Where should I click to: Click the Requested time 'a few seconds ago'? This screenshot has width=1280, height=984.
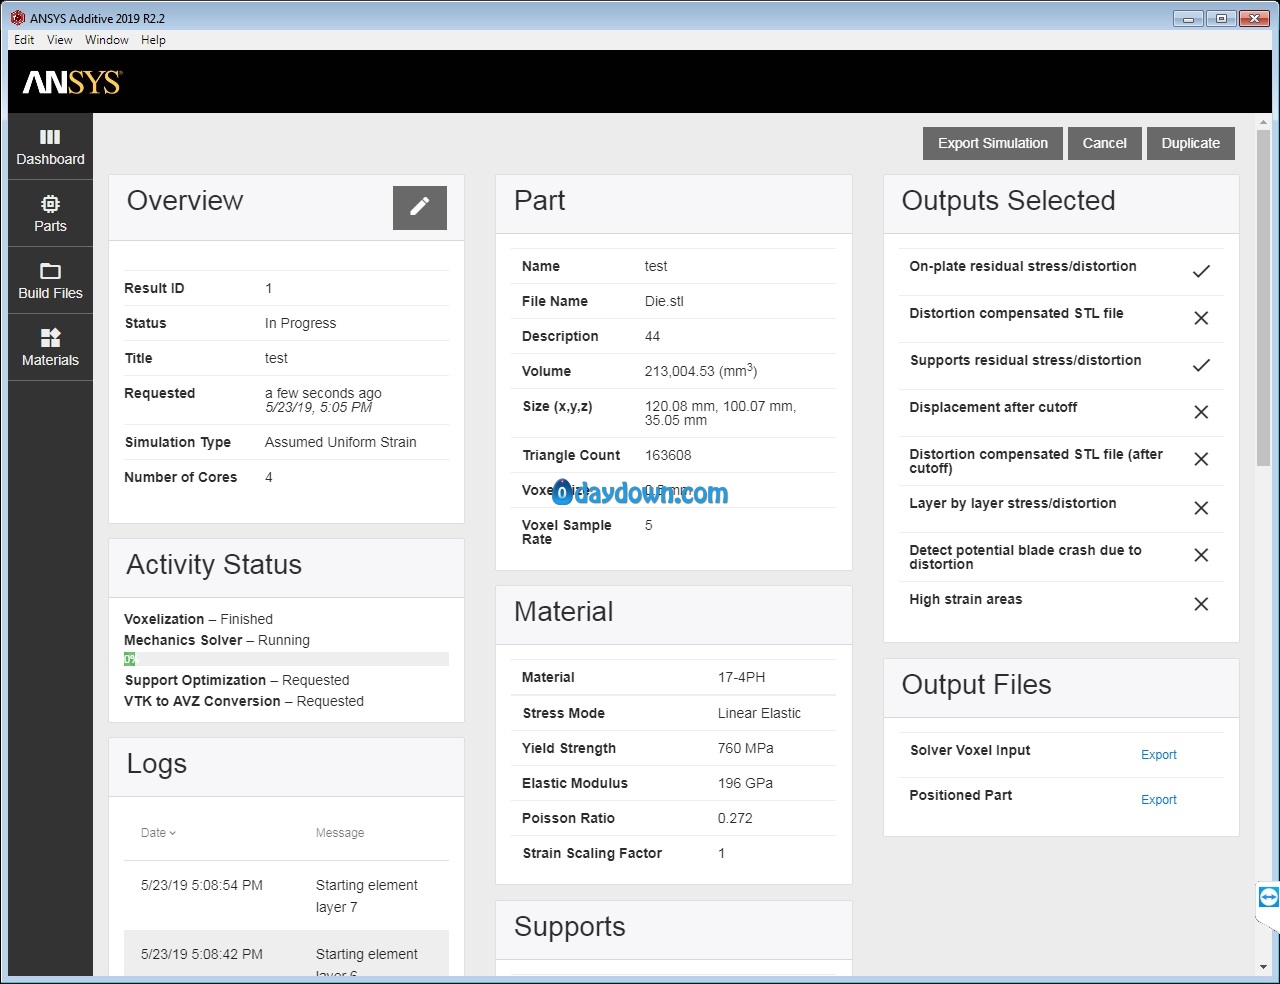click(323, 393)
